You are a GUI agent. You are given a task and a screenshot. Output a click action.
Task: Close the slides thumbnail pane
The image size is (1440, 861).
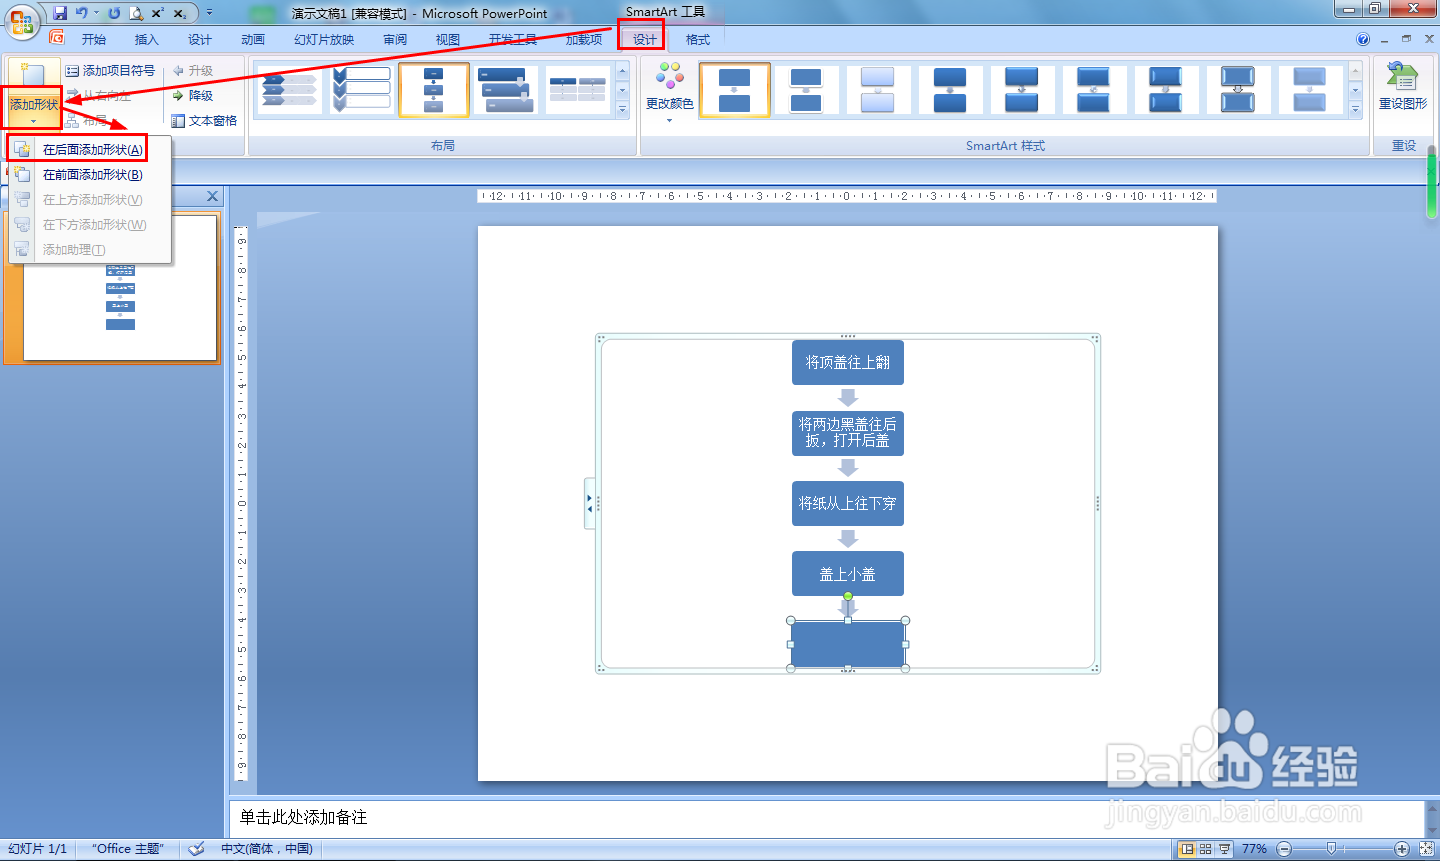point(212,197)
